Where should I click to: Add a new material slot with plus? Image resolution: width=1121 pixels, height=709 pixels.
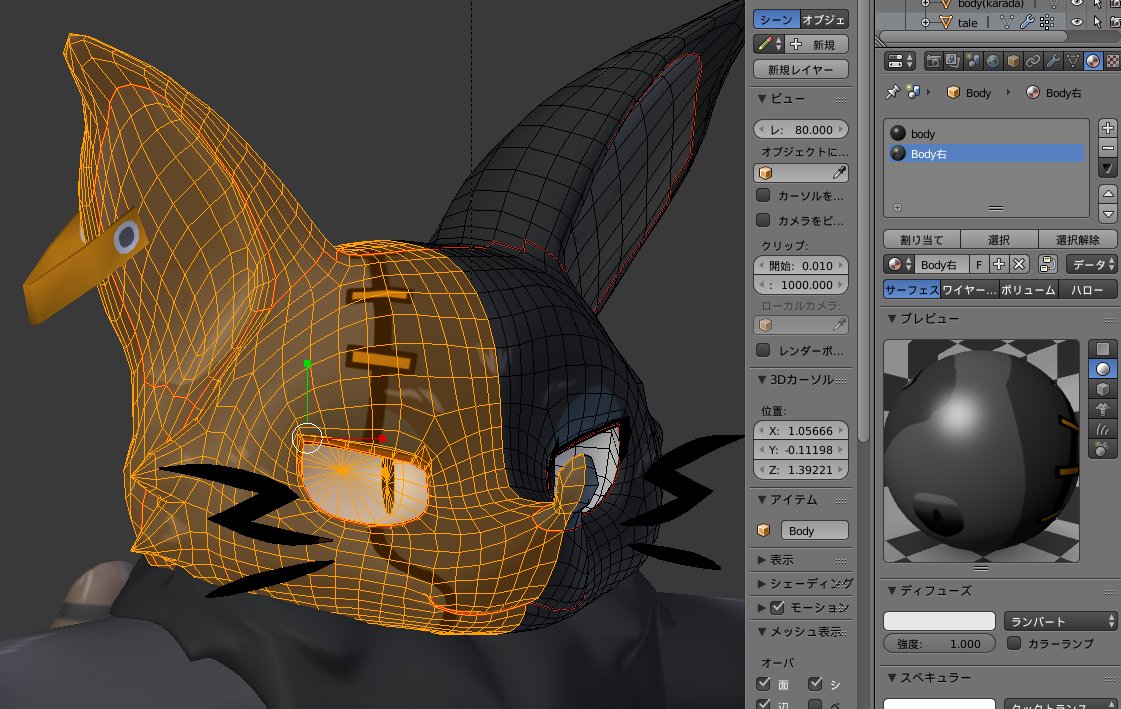pos(1107,128)
